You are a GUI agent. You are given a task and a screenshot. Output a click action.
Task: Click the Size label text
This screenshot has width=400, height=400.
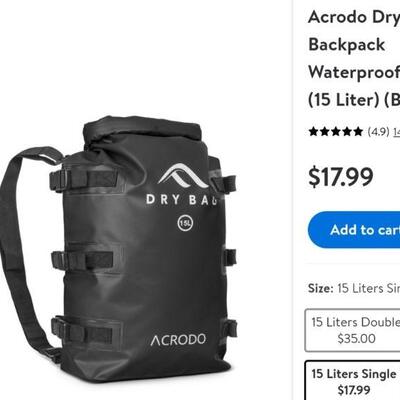tap(320, 288)
